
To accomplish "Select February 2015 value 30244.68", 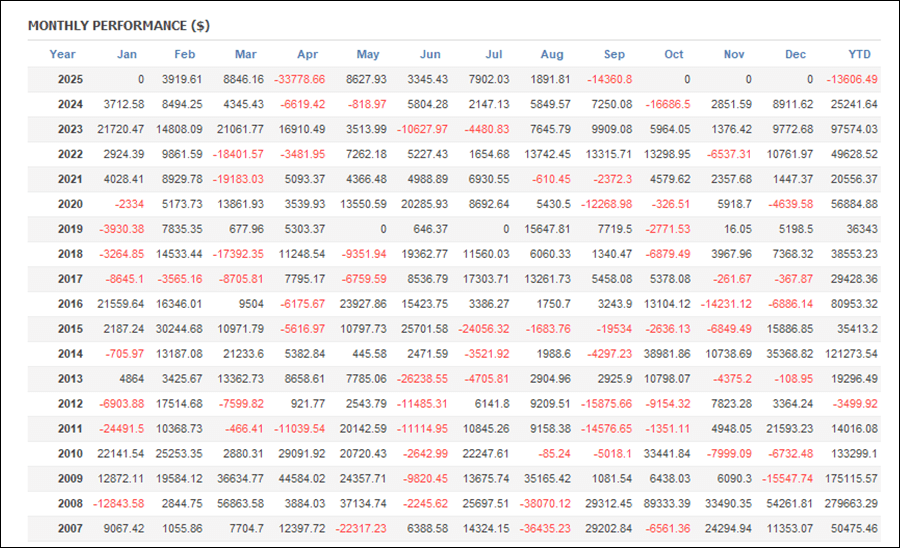I will click(173, 329).
